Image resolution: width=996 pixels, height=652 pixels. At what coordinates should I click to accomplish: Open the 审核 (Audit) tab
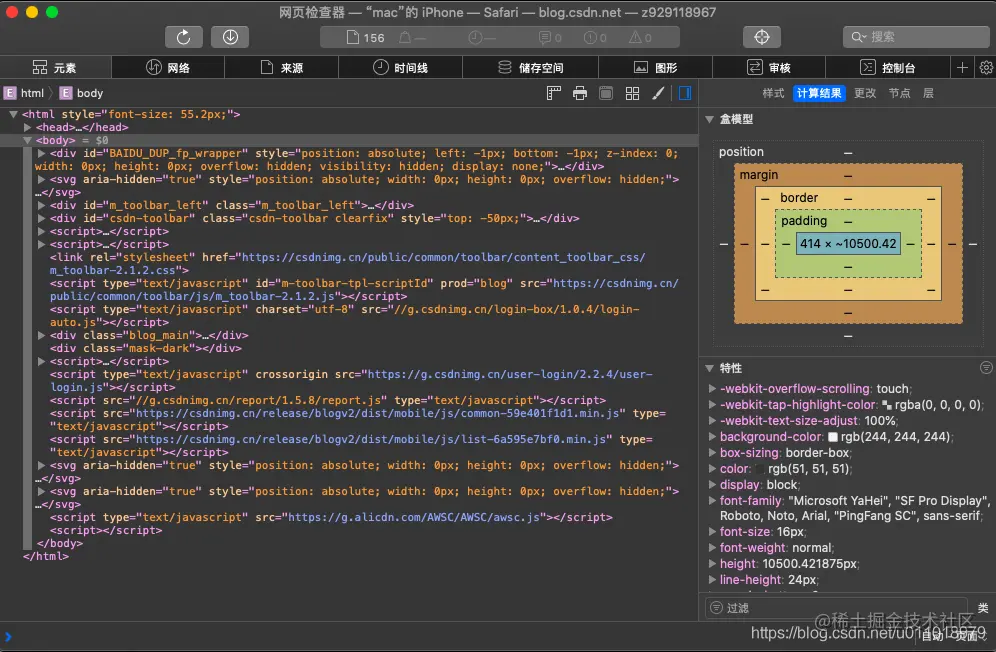769,67
